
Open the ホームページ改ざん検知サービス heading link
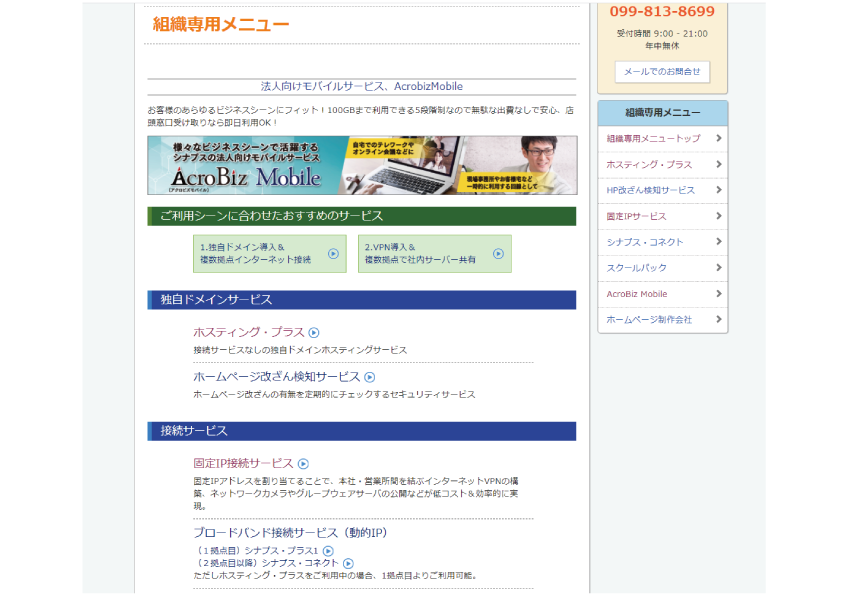pyautogui.click(x=277, y=377)
